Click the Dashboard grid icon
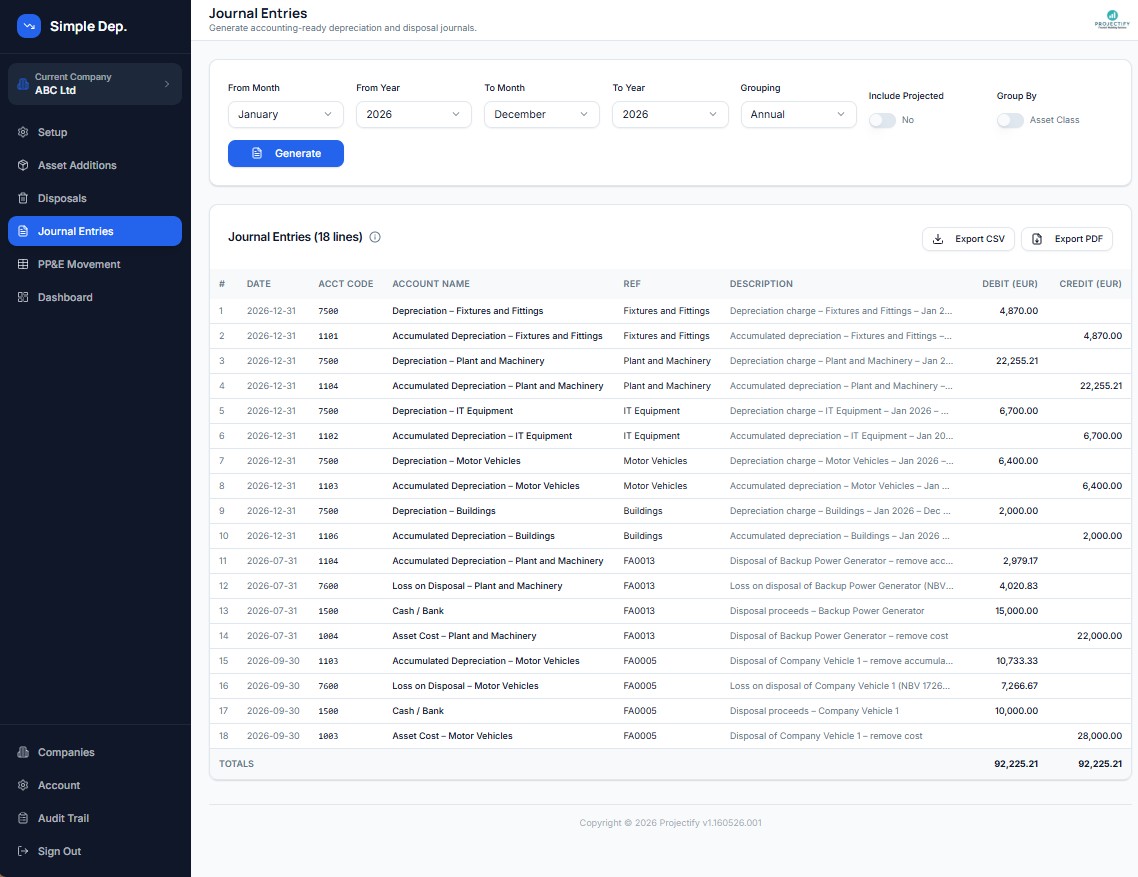The width and height of the screenshot is (1138, 877). click(x=23, y=297)
